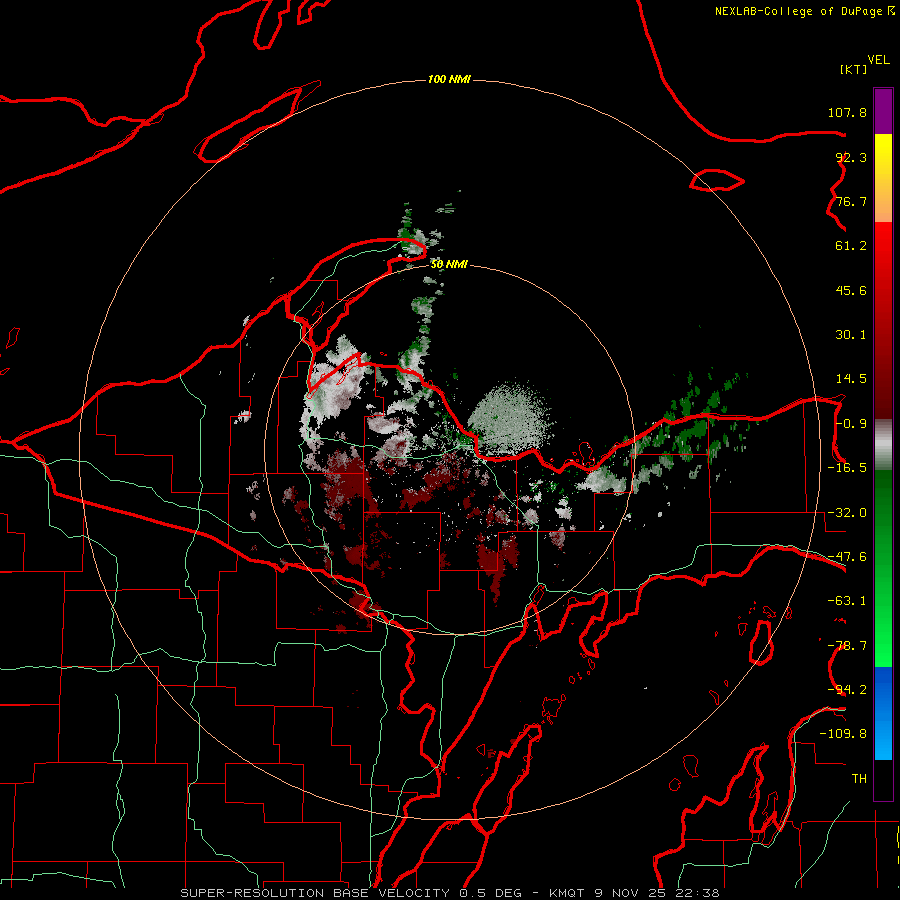Click the Super-Resolution Base Velocity KMQT caption
The width and height of the screenshot is (900, 900).
click(x=450, y=893)
